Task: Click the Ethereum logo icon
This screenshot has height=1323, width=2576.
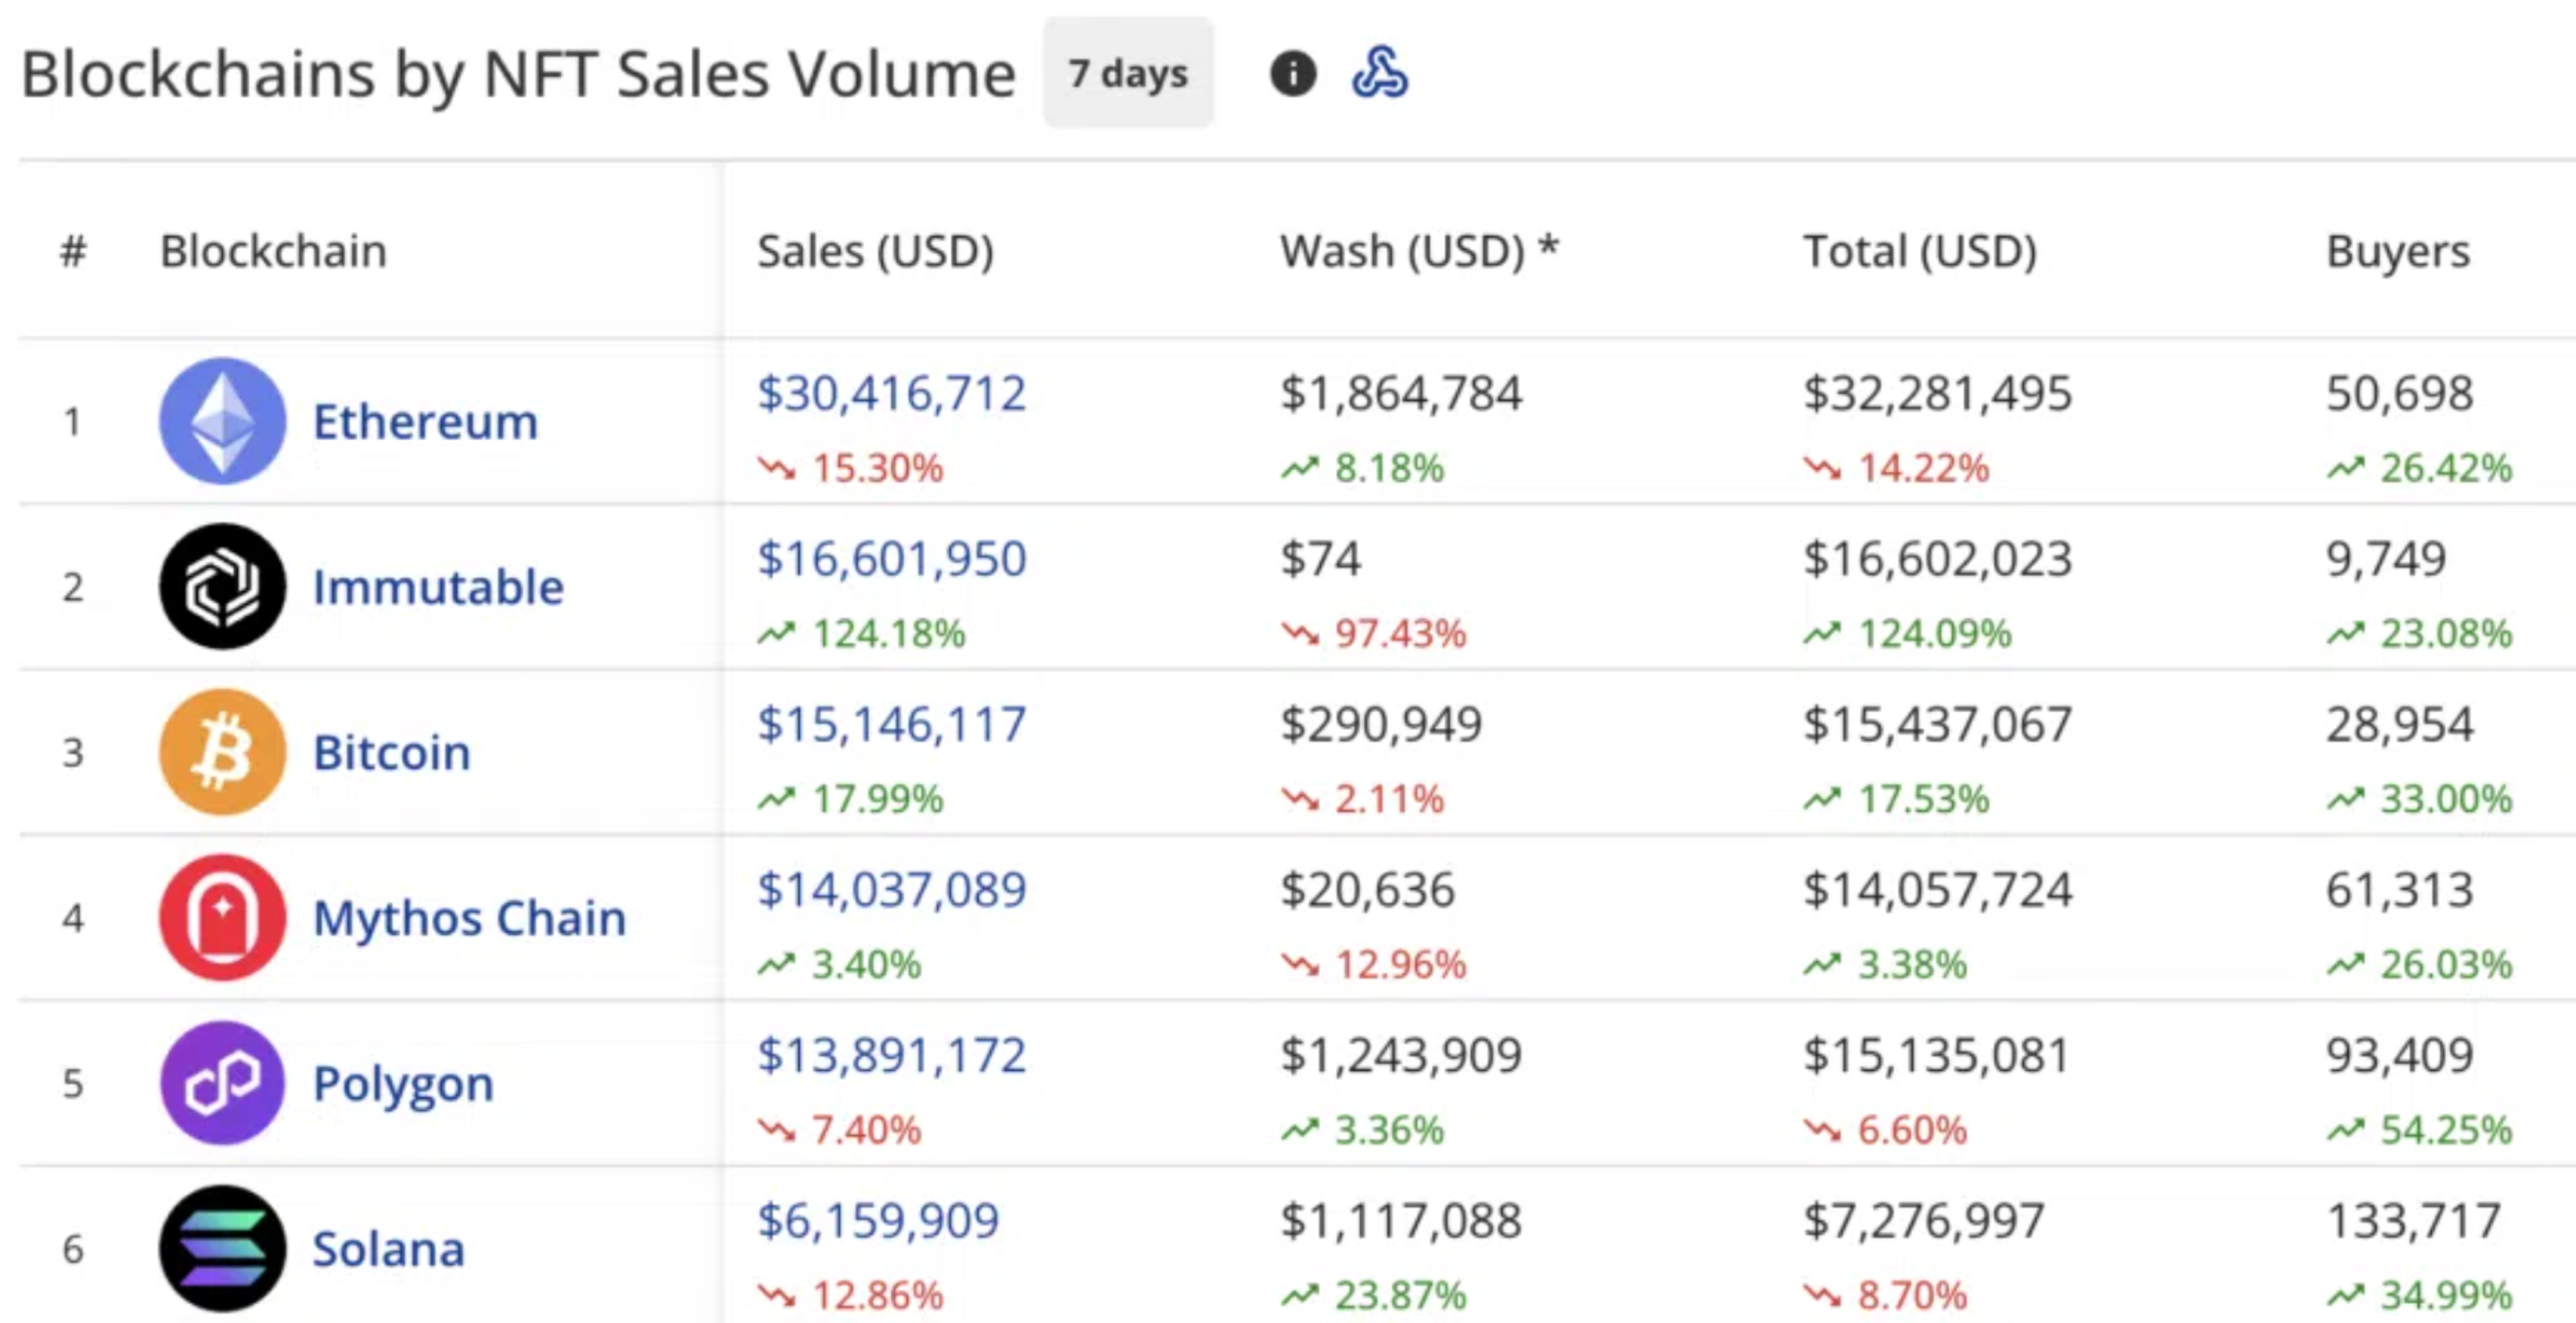Action: pyautogui.click(x=223, y=421)
